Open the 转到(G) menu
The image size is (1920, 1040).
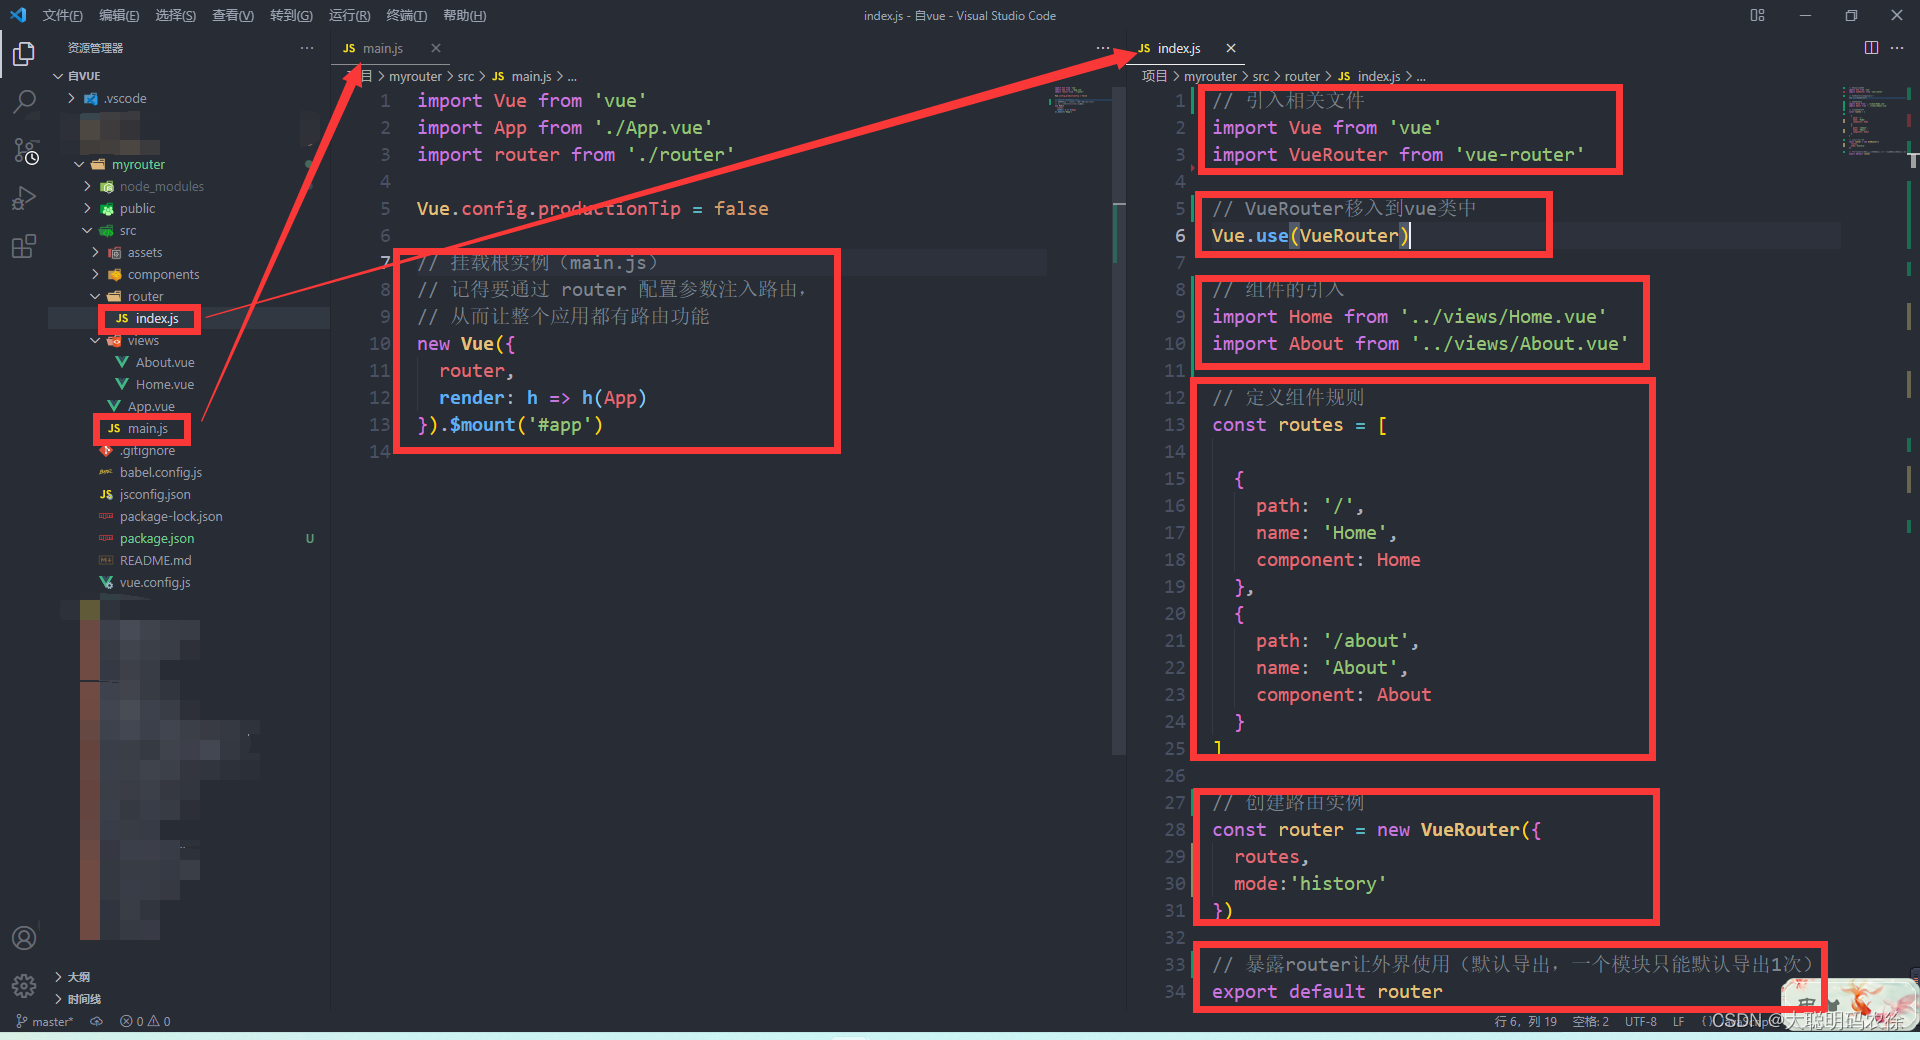pos(291,15)
